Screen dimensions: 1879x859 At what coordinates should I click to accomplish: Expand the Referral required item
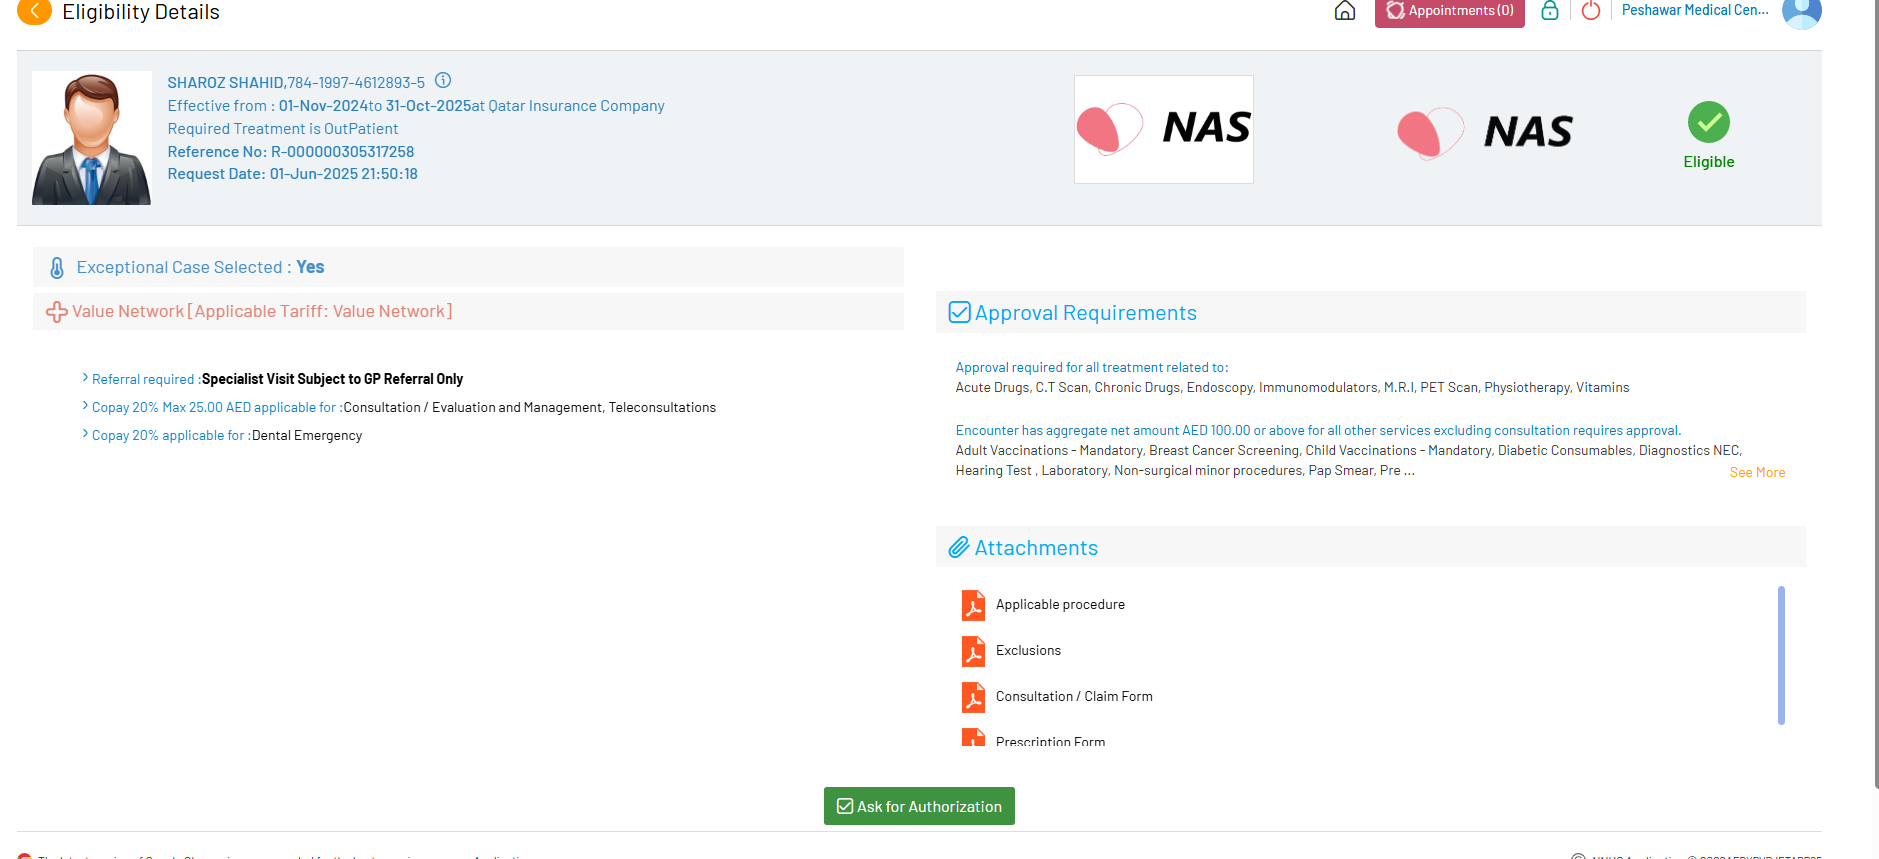tap(86, 379)
